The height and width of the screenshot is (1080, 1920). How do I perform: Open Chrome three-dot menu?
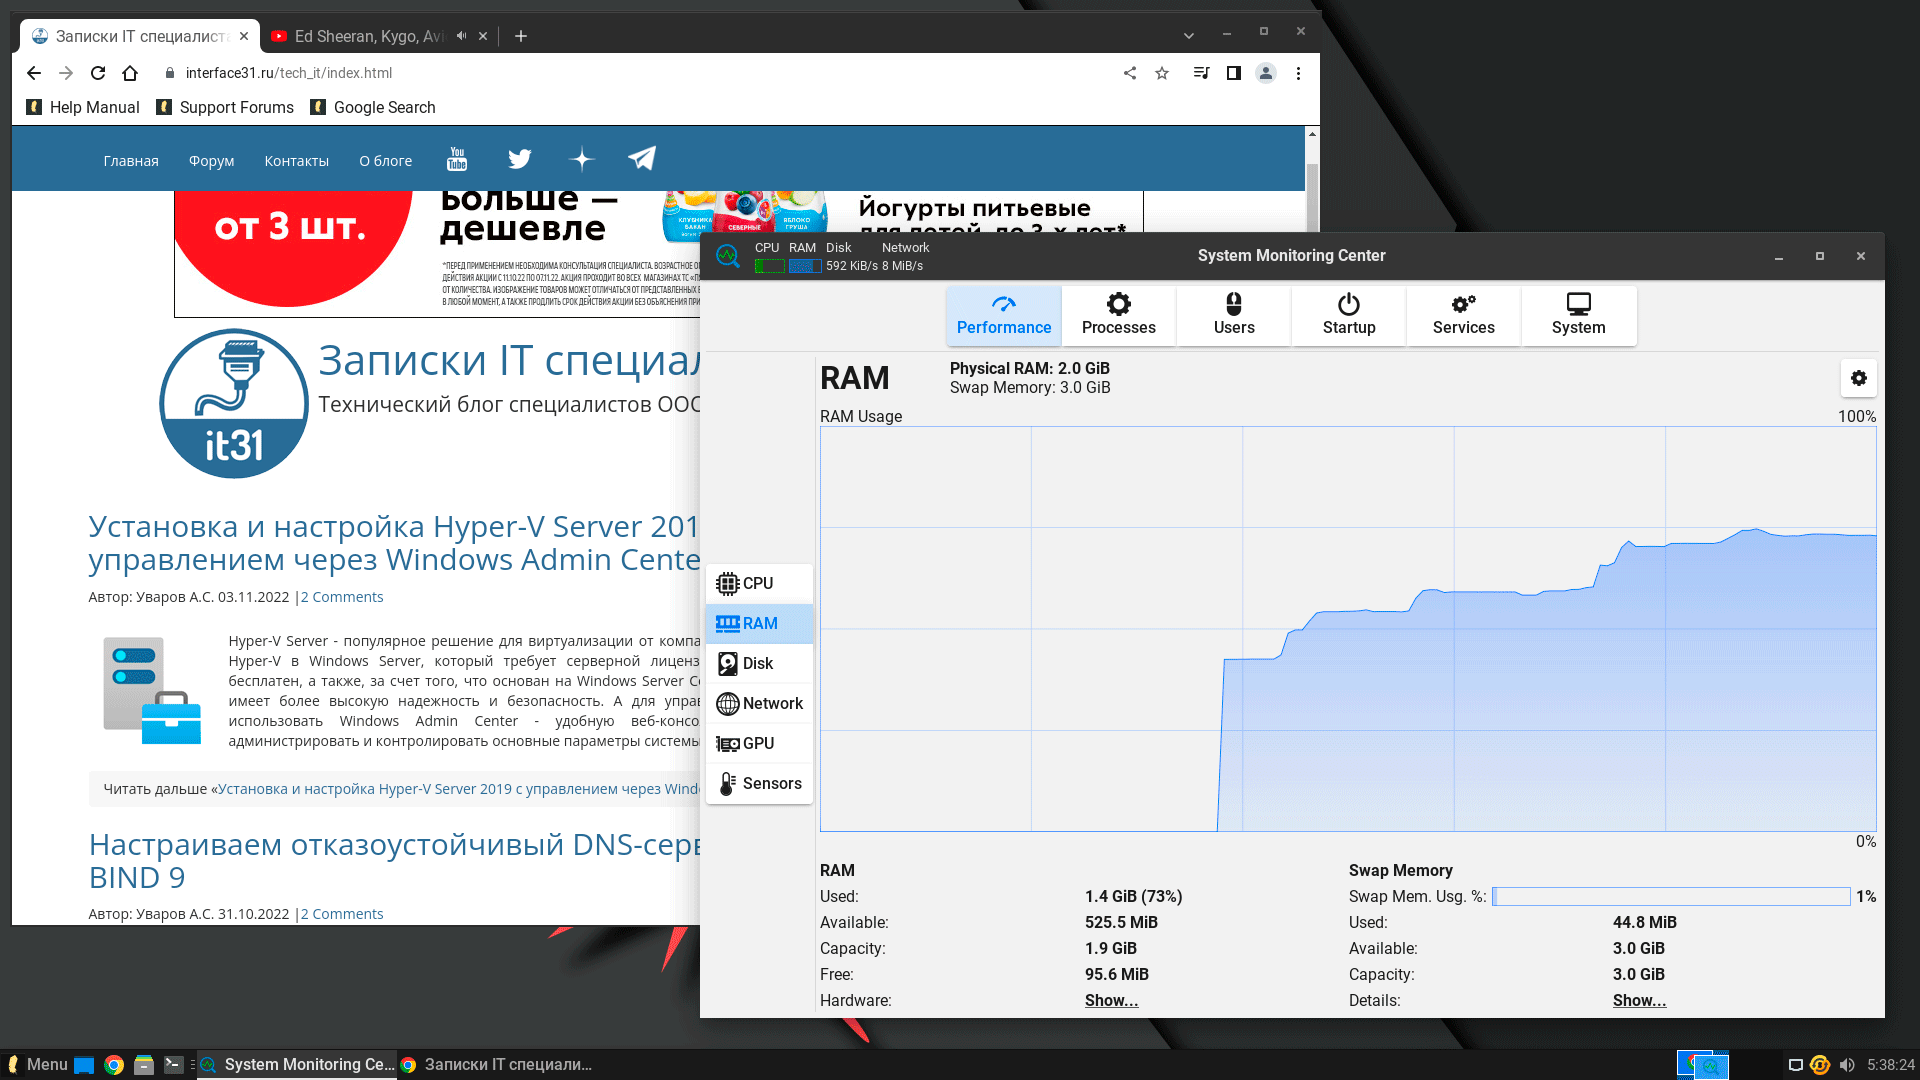click(x=1298, y=73)
